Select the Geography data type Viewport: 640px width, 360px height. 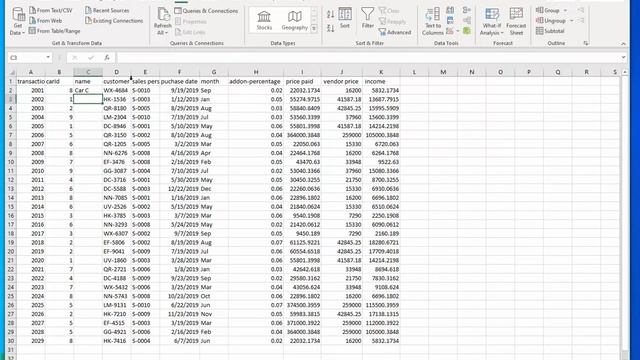294,20
